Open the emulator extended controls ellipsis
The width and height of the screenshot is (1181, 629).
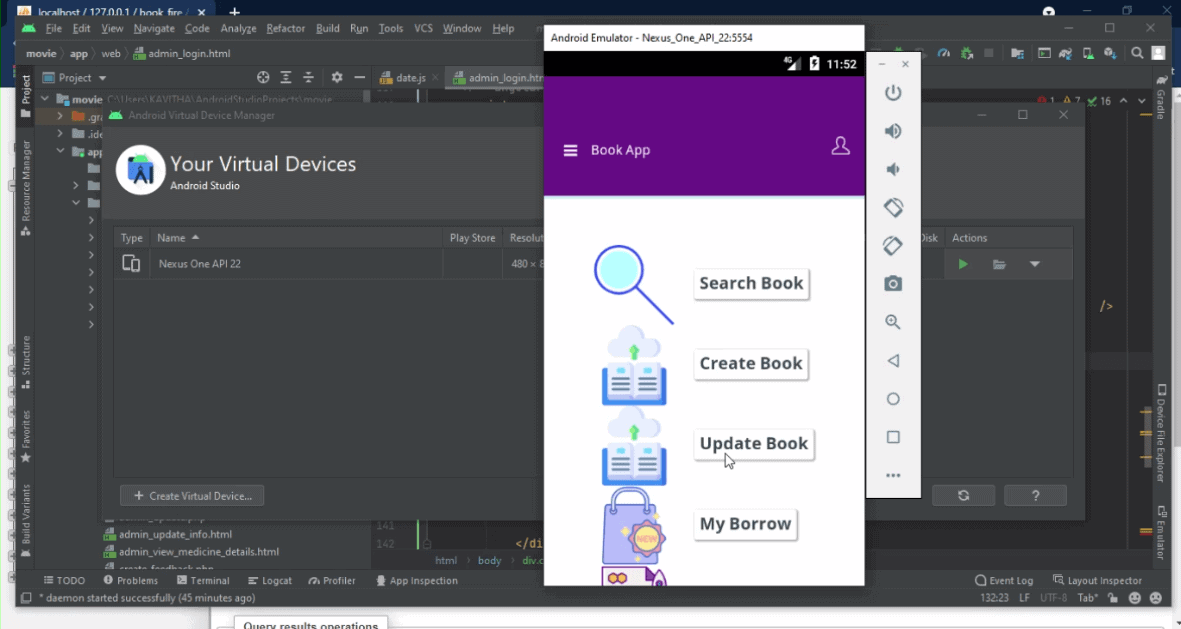tap(893, 476)
